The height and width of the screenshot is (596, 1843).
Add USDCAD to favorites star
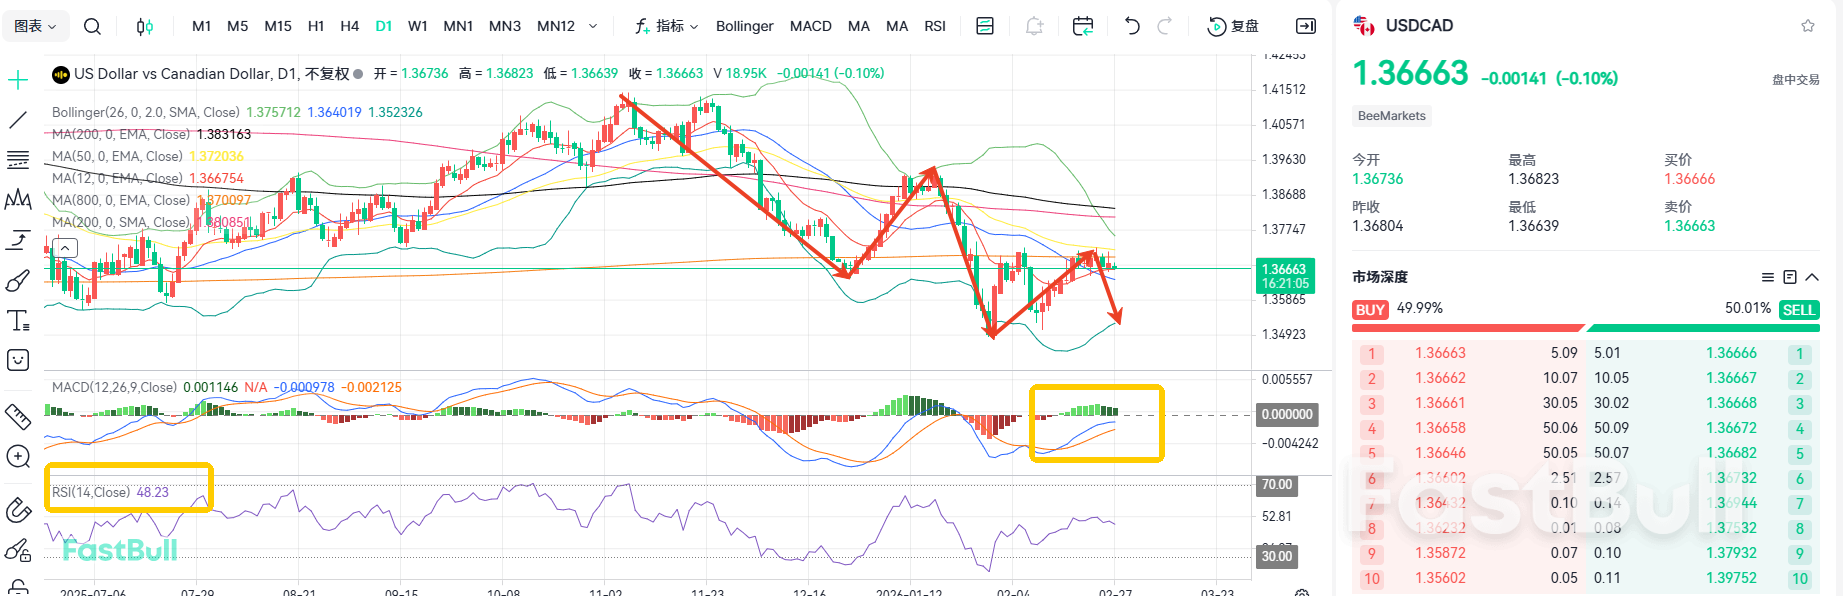(x=1808, y=26)
